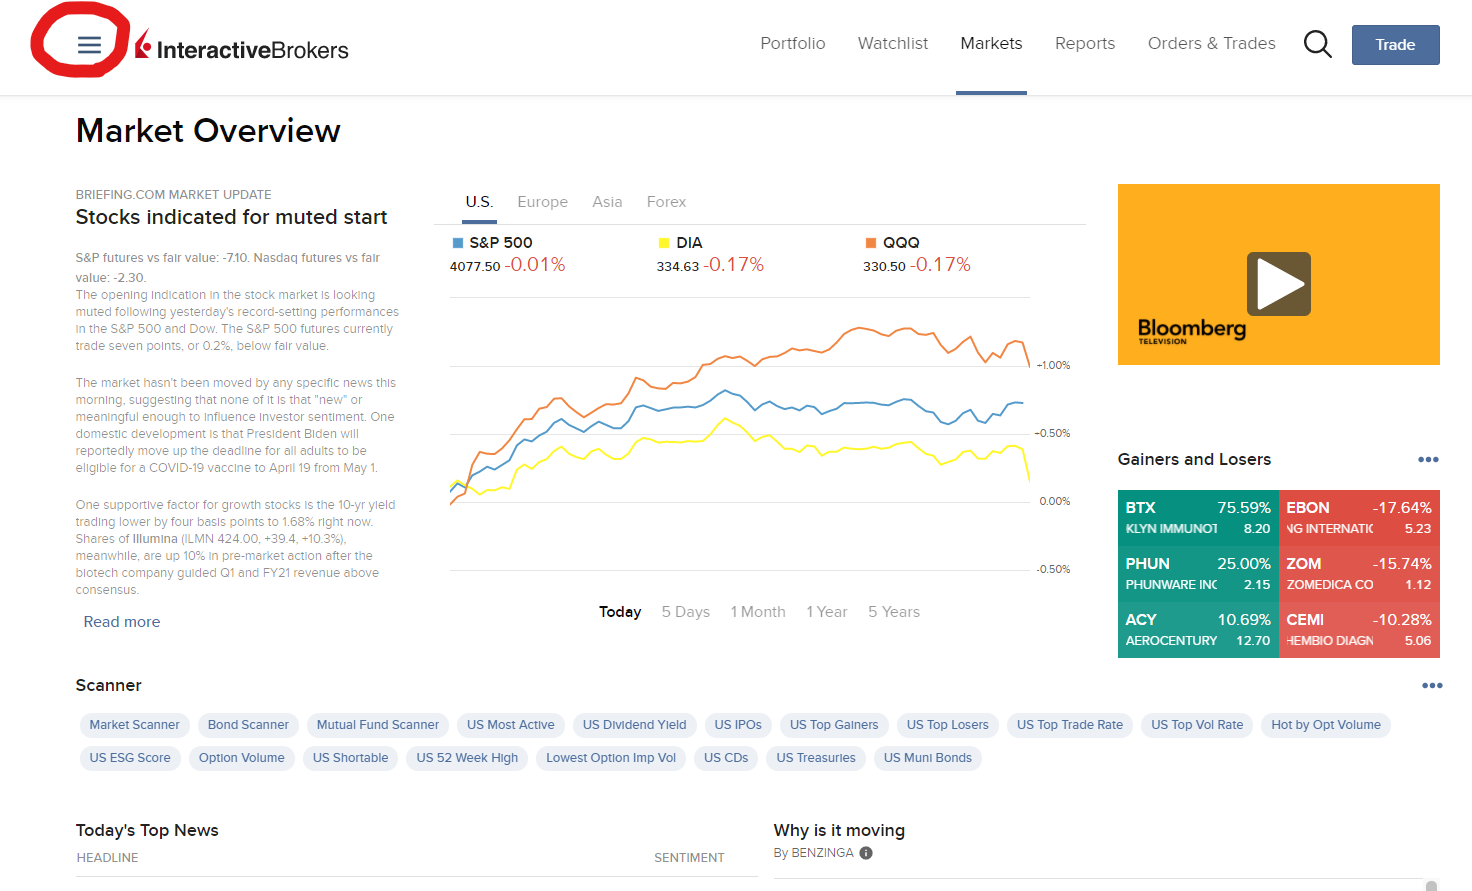
Task: Go to the Portfolio tab
Action: click(793, 44)
